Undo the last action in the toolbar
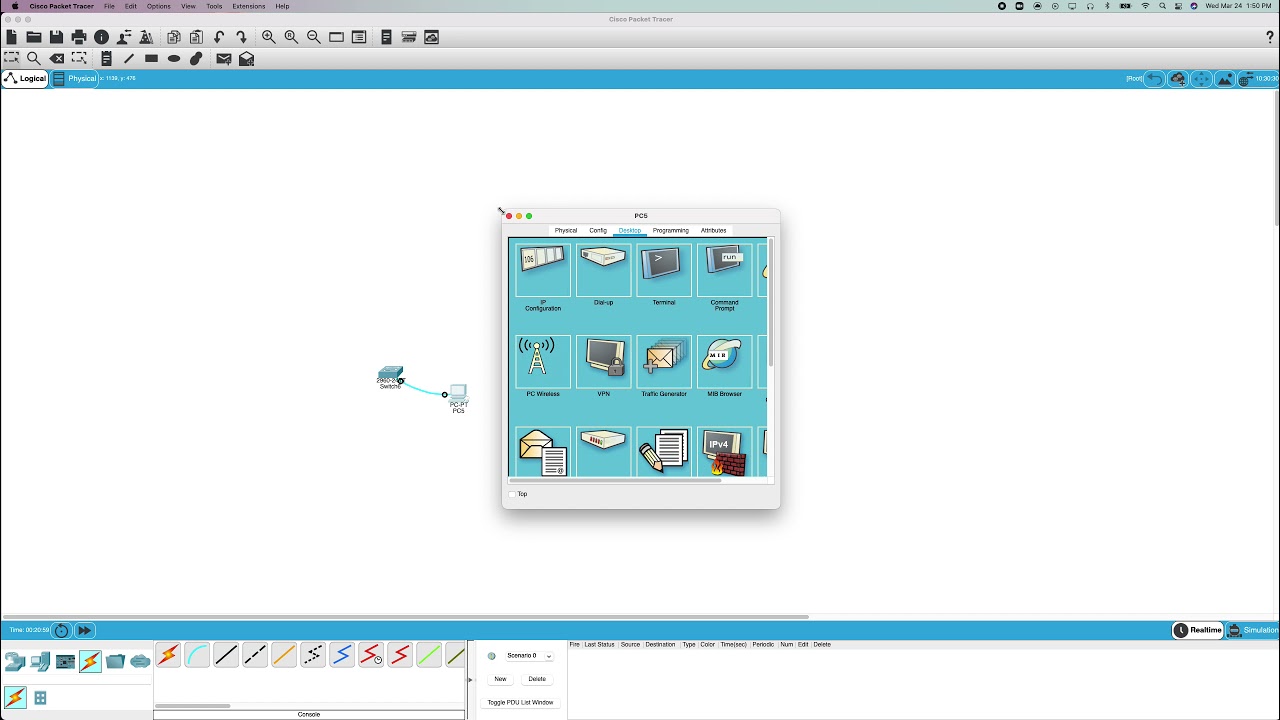This screenshot has width=1280, height=720. 219,37
